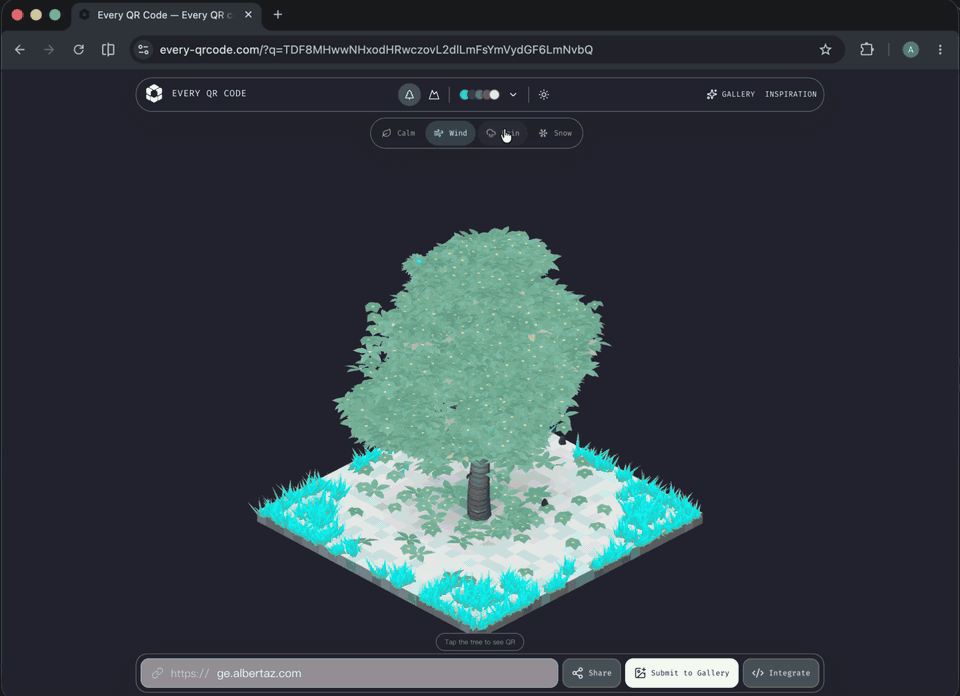
Task: Click the address bar URL text
Action: (376, 50)
